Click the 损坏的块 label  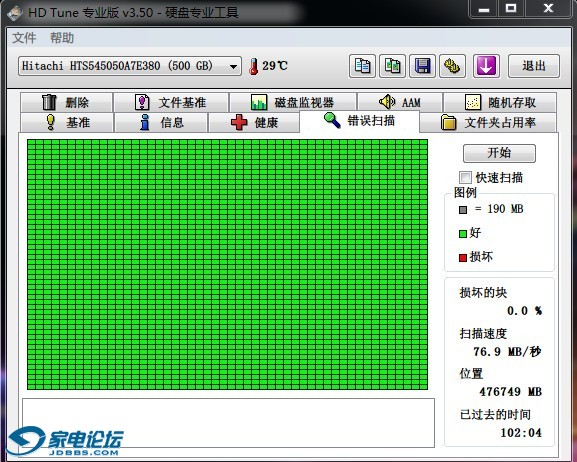[x=483, y=293]
